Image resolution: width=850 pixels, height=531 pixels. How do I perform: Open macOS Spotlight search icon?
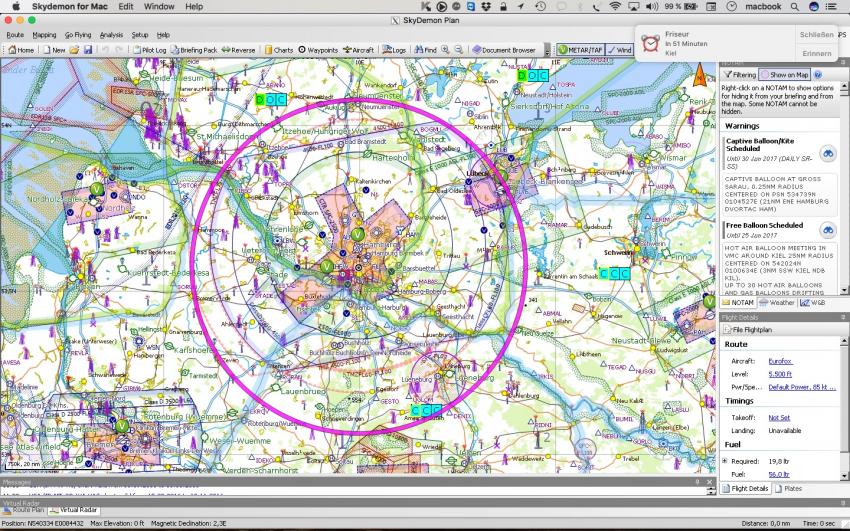[x=794, y=7]
